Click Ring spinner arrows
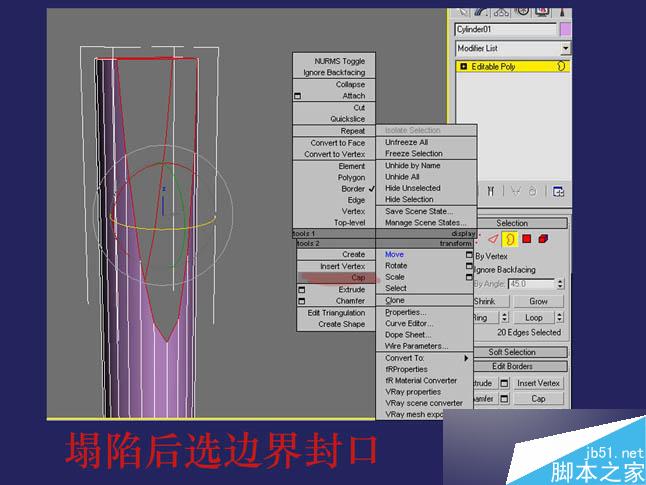 [x=504, y=317]
